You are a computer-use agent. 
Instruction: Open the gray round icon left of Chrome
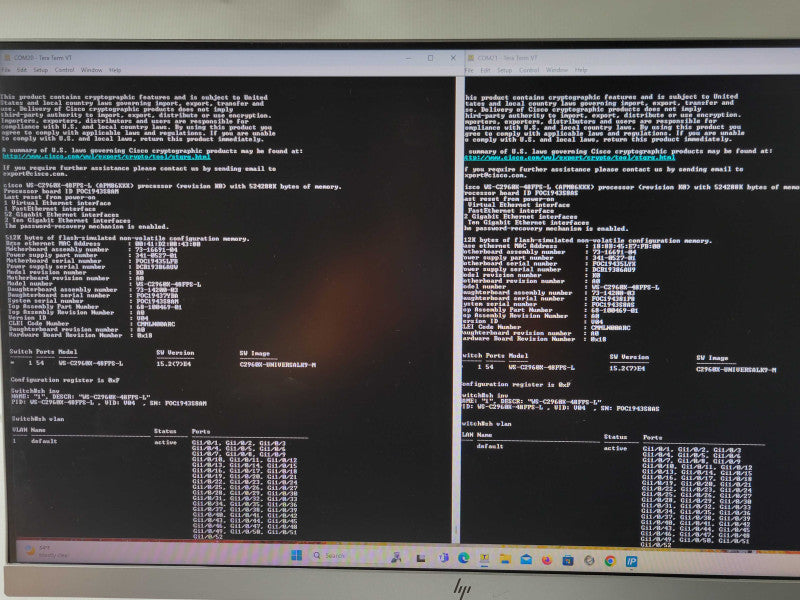click(589, 561)
